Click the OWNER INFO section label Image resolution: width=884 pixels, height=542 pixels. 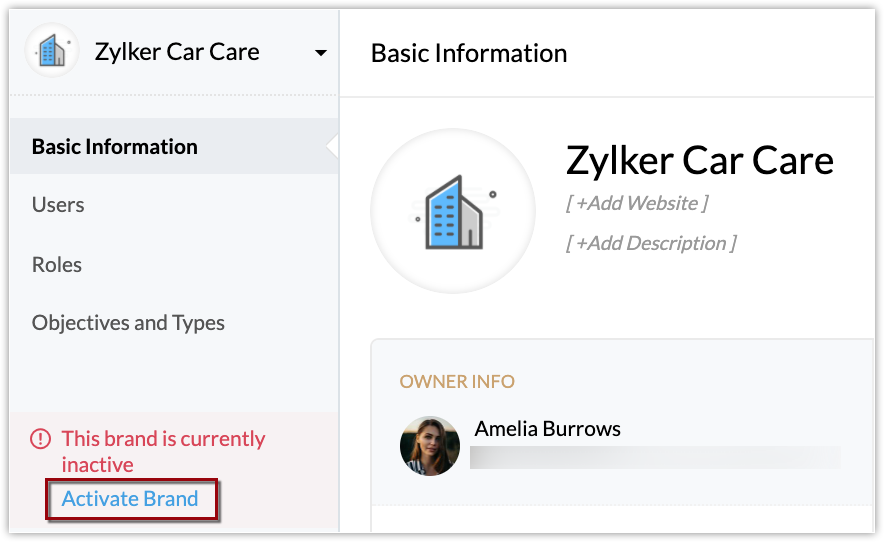click(x=457, y=382)
